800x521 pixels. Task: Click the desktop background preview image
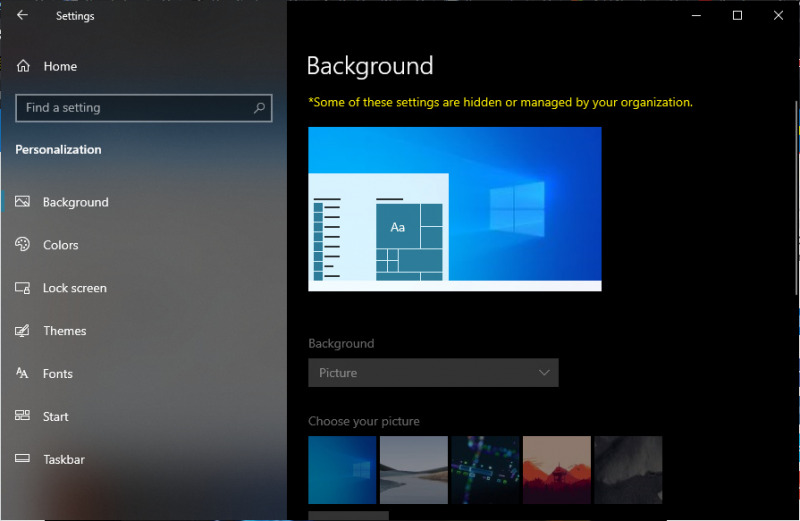[x=455, y=209]
